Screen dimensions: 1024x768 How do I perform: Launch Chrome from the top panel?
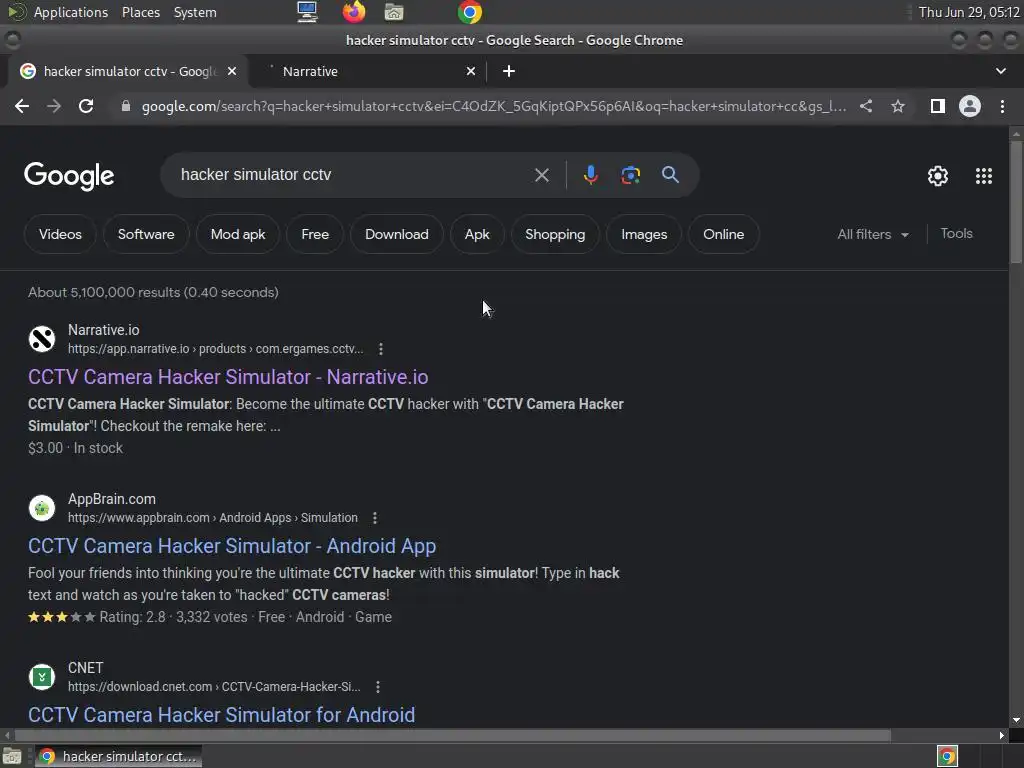(470, 12)
